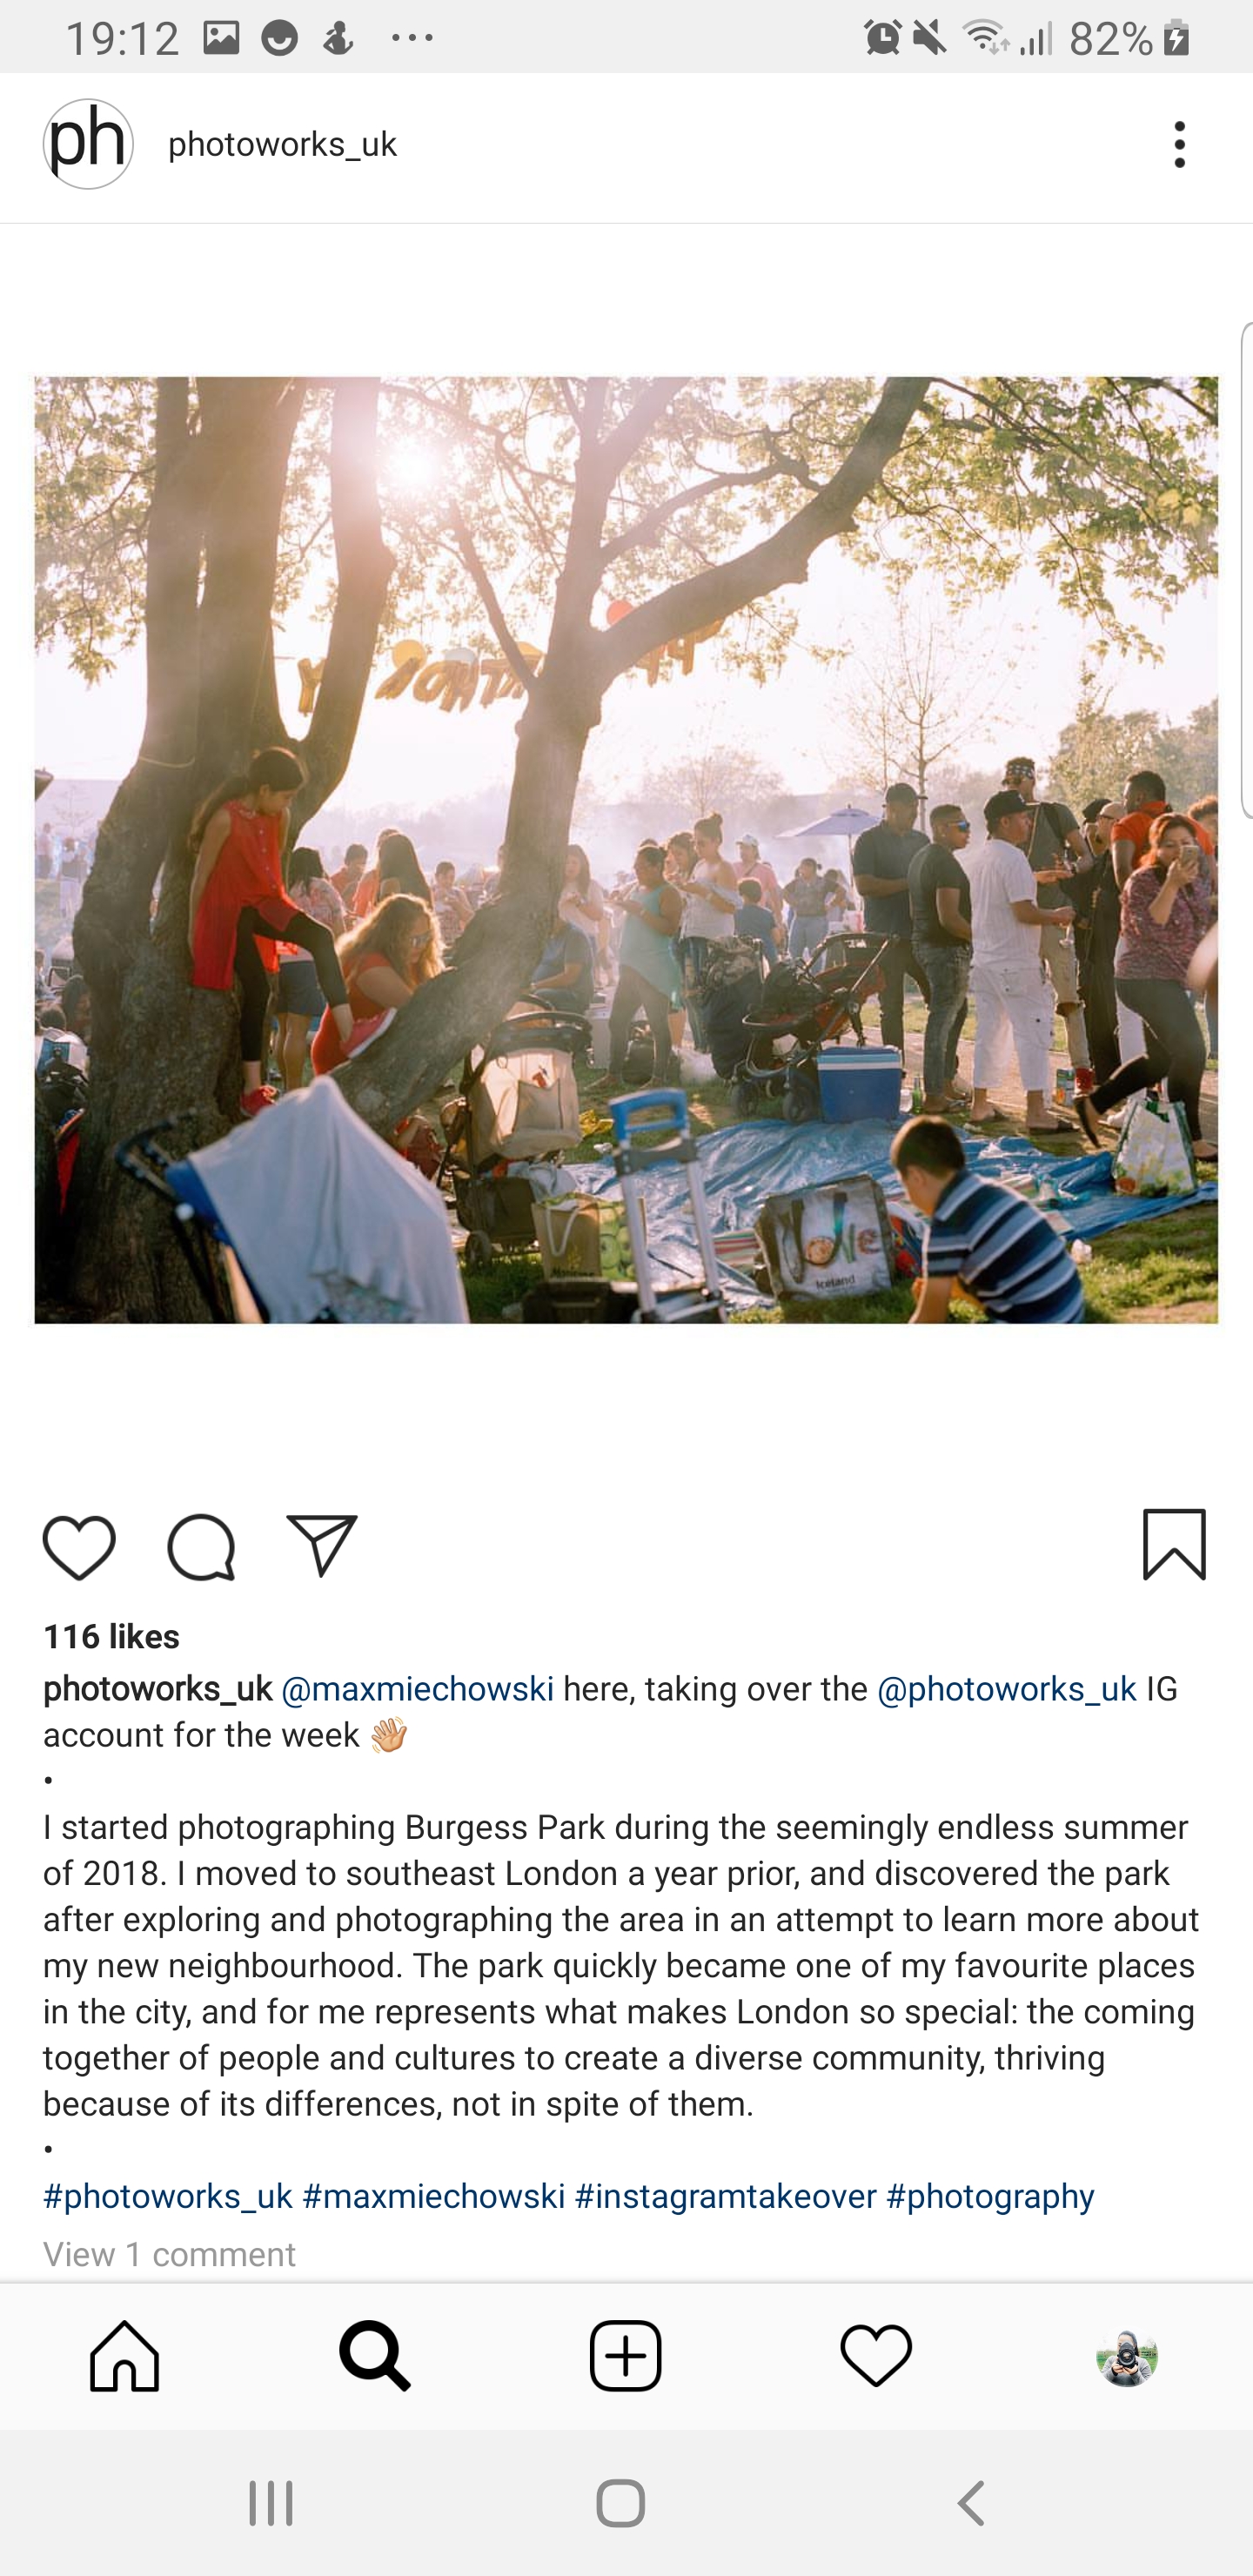Go to the Home feed tab
1253x2576 pixels.
[125, 2356]
